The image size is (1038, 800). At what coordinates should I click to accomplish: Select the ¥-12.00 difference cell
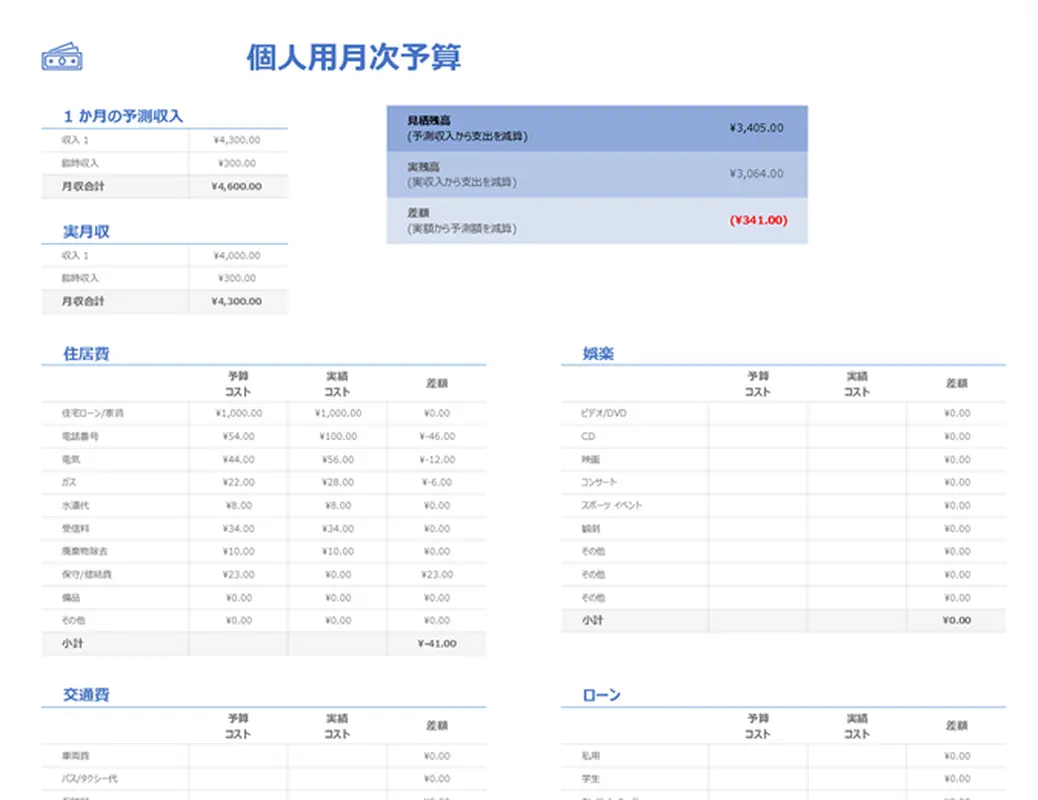click(437, 459)
